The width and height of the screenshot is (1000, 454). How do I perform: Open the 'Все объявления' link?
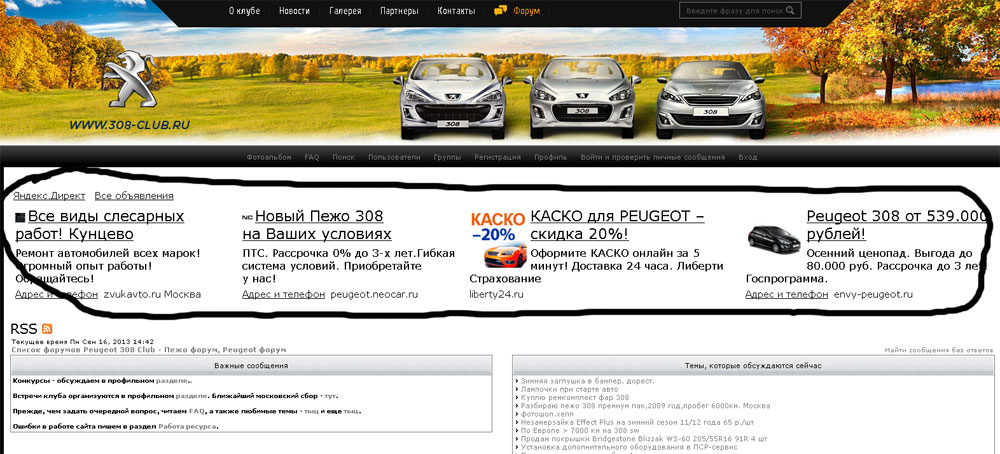click(134, 196)
